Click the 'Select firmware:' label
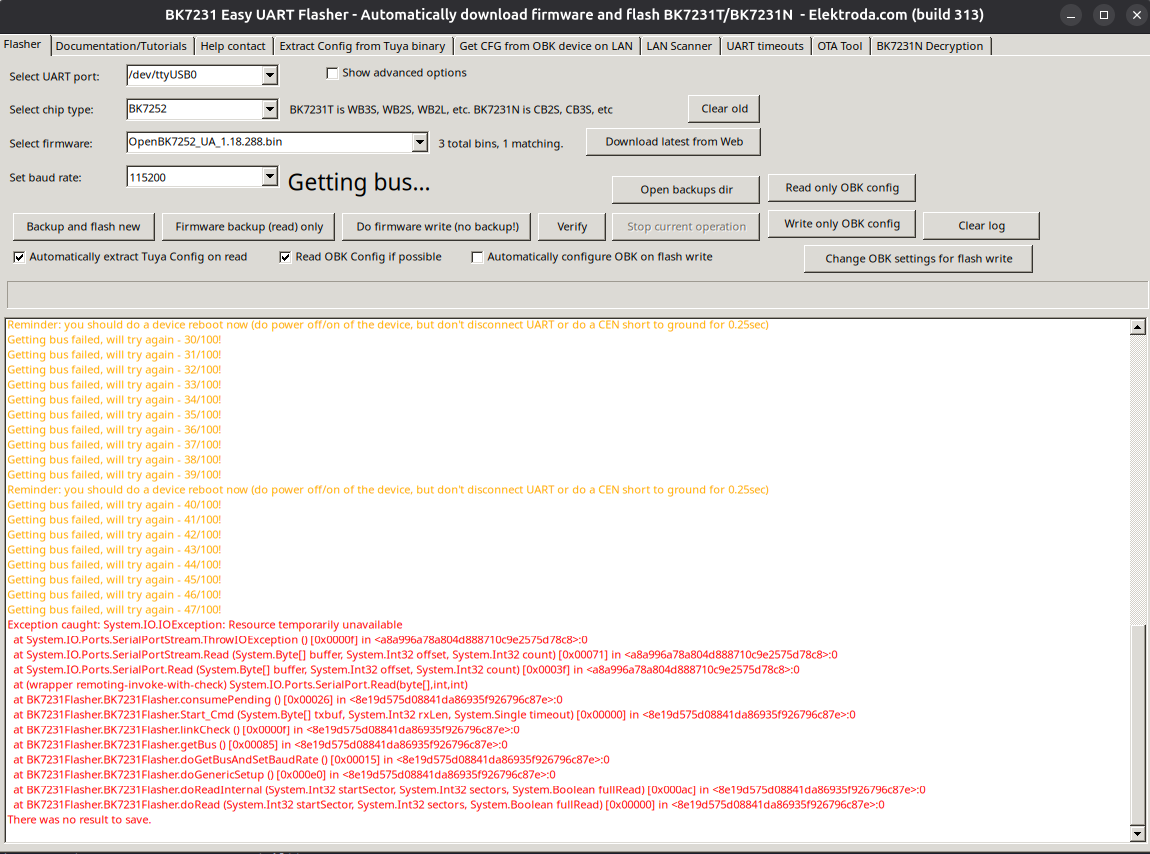Screen dimensions: 1150x854 coord(51,144)
